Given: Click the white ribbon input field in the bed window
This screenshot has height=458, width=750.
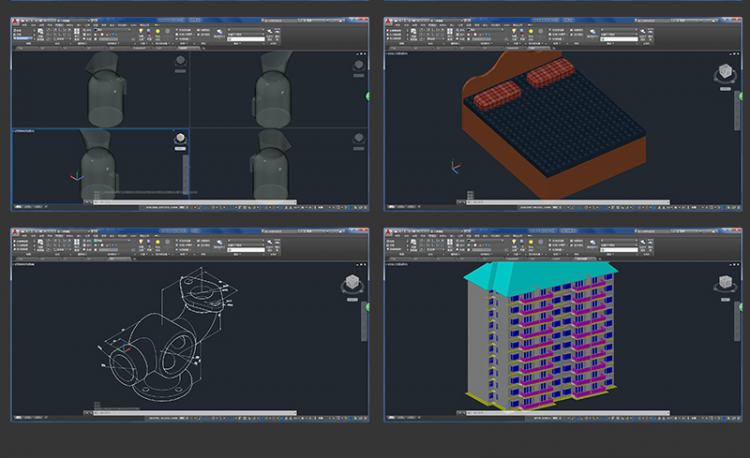Looking at the screenshot, I should coord(619,39).
